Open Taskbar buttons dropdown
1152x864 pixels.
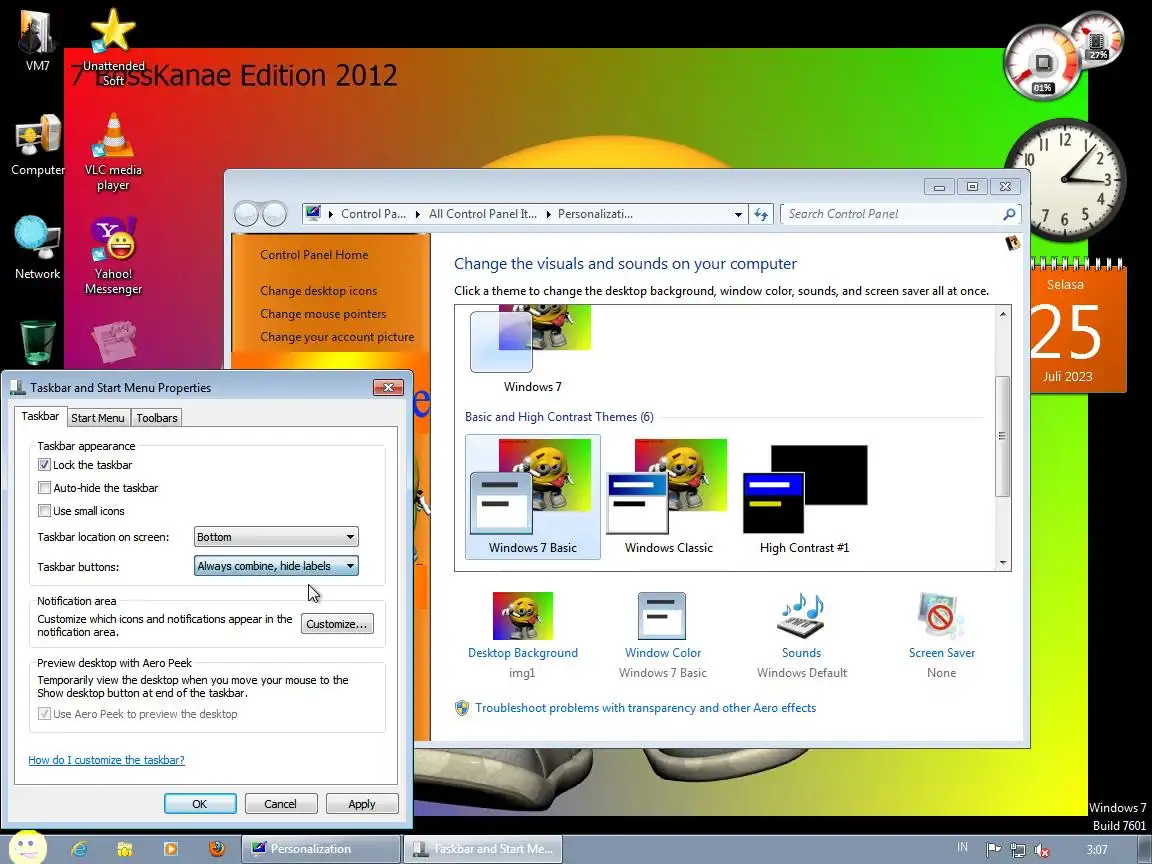point(276,566)
